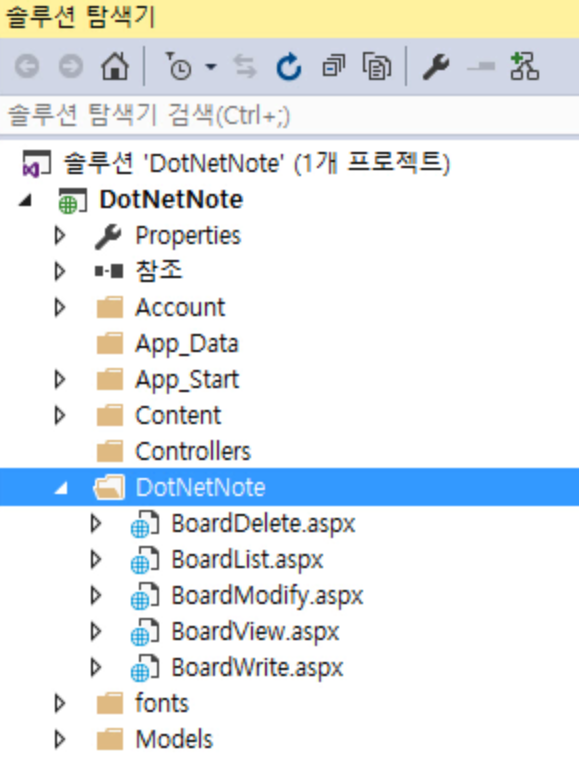Select the DotNetNote project name
Viewport: 579px width, 758px height.
pyautogui.click(x=171, y=200)
